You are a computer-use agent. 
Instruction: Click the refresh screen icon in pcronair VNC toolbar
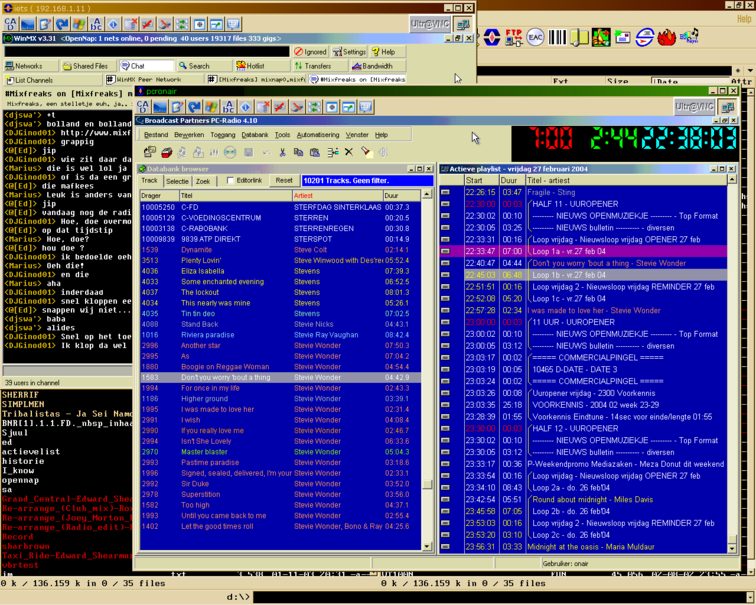[x=194, y=107]
